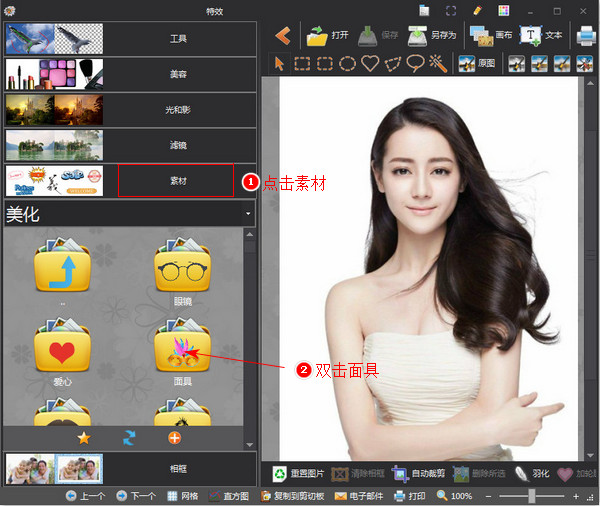
Task: Click the up-arrow parent folder
Action: coord(62,265)
